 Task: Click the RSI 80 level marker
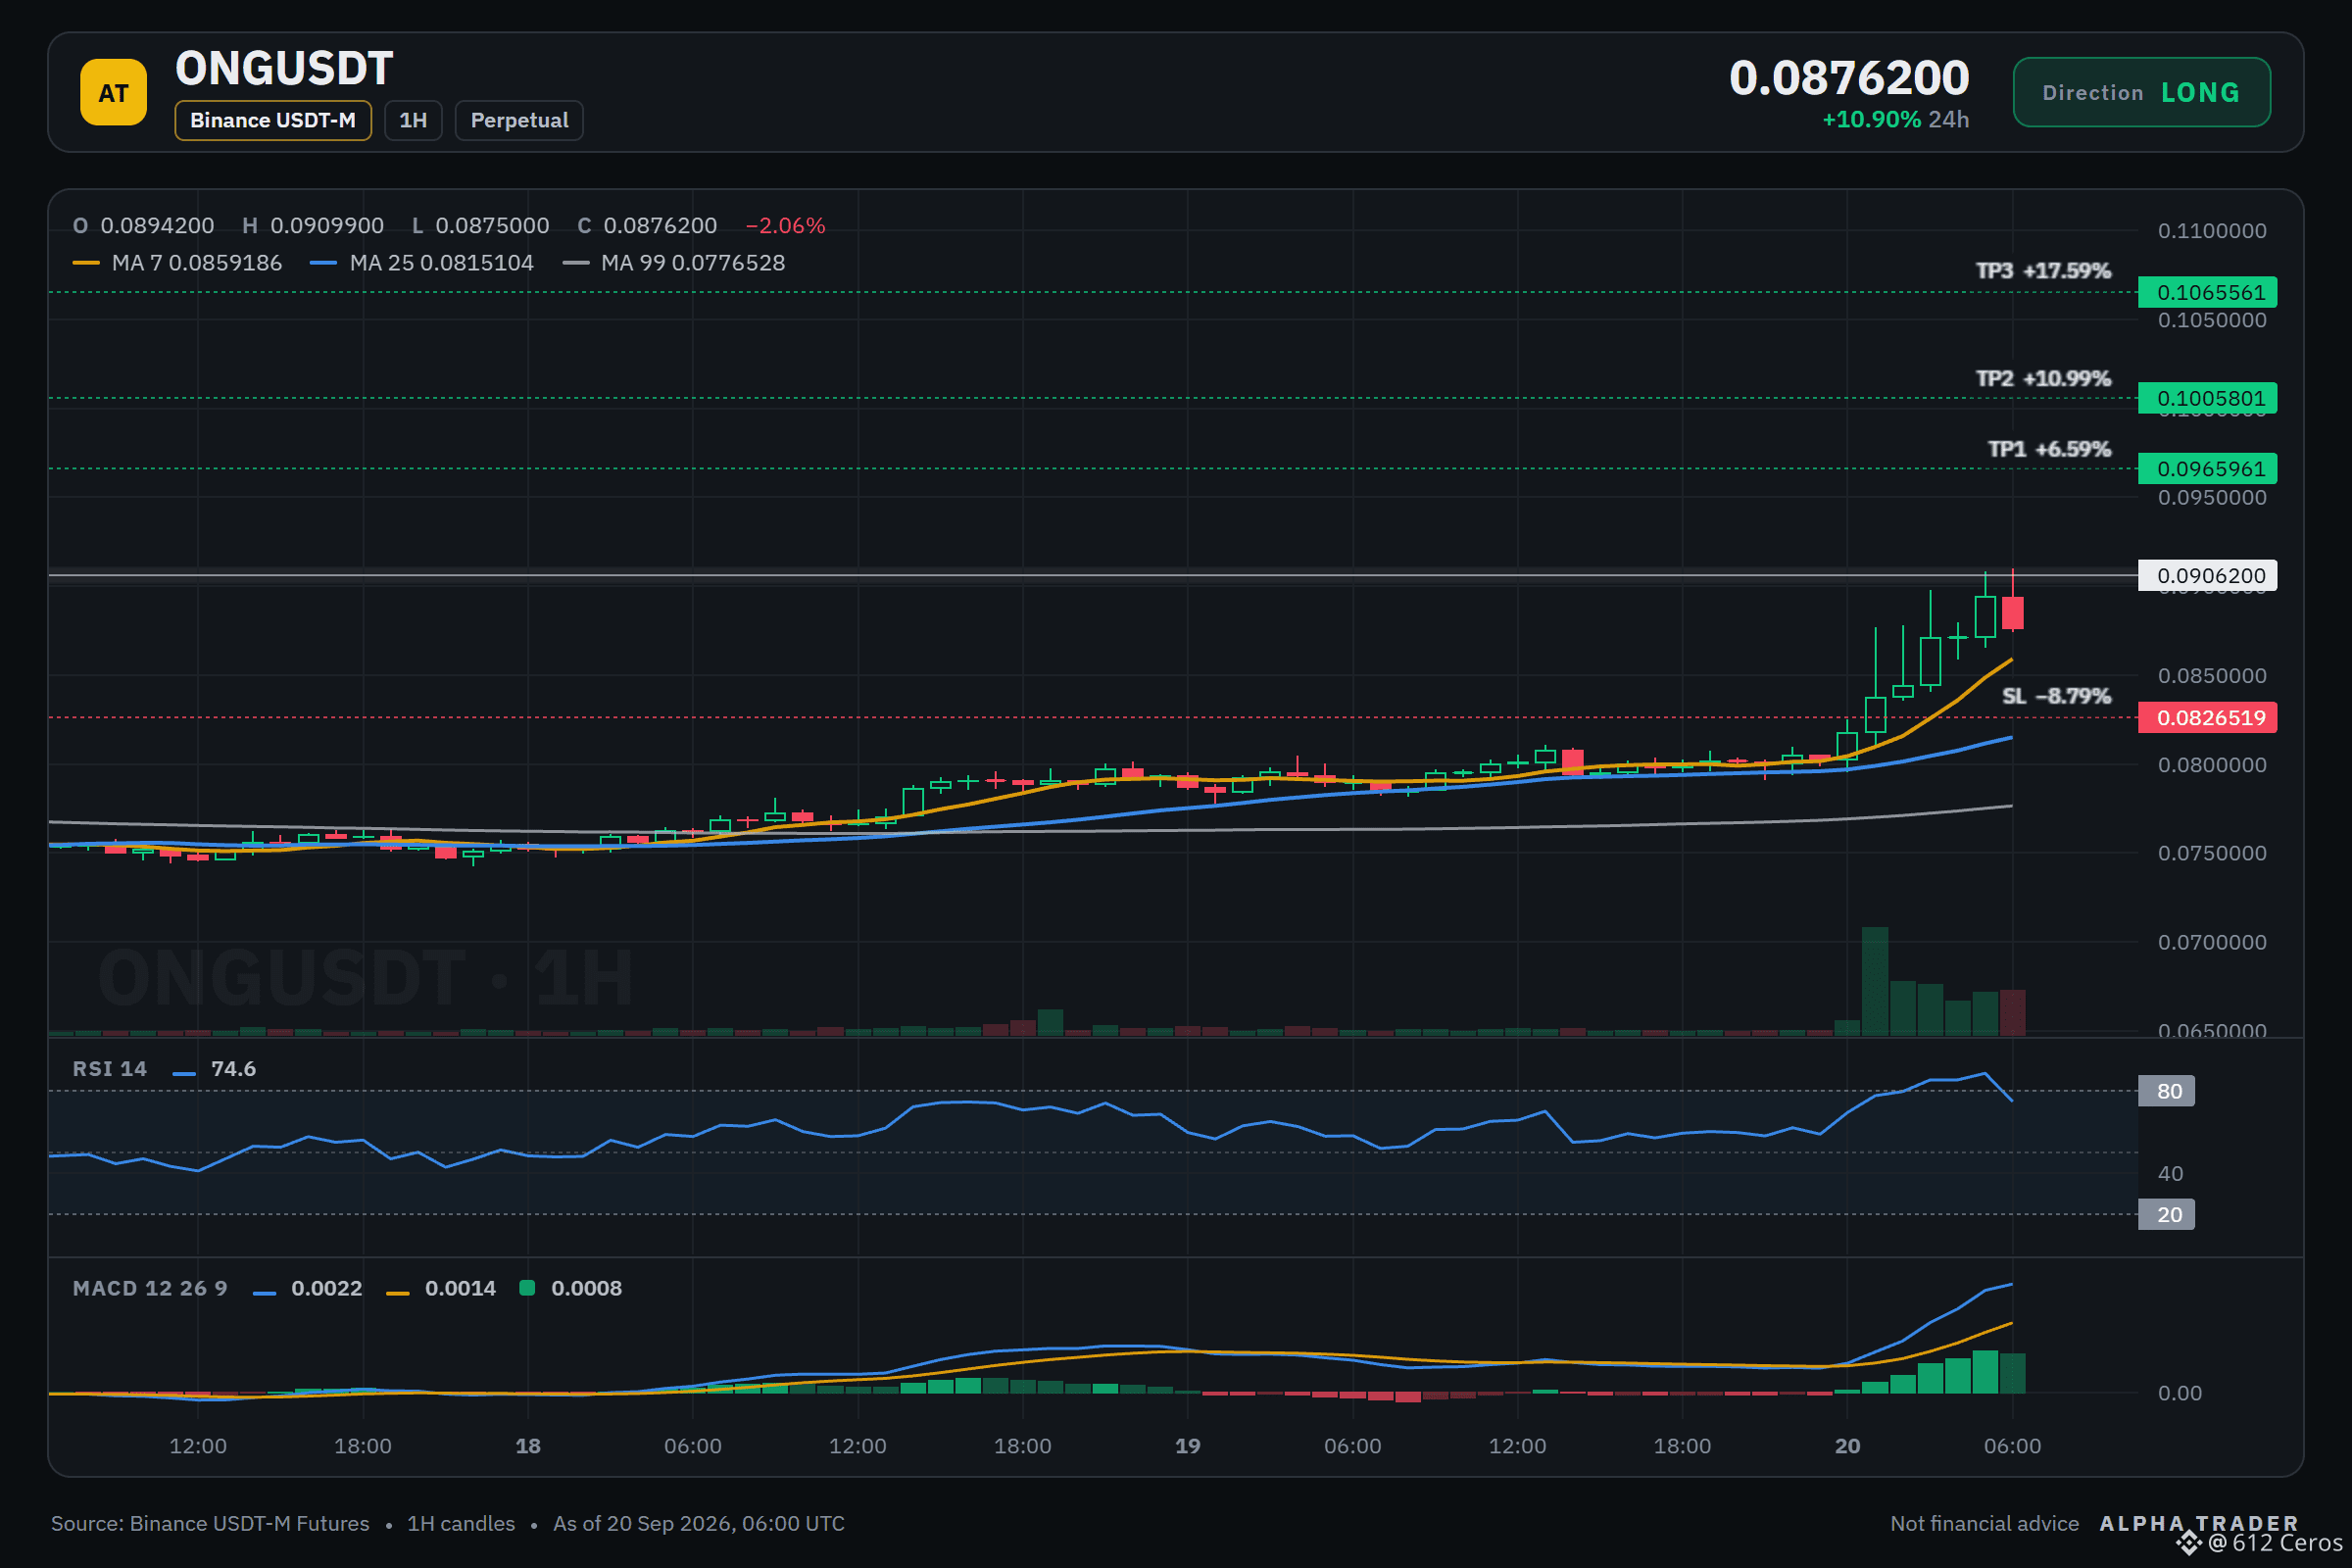click(x=2166, y=1090)
